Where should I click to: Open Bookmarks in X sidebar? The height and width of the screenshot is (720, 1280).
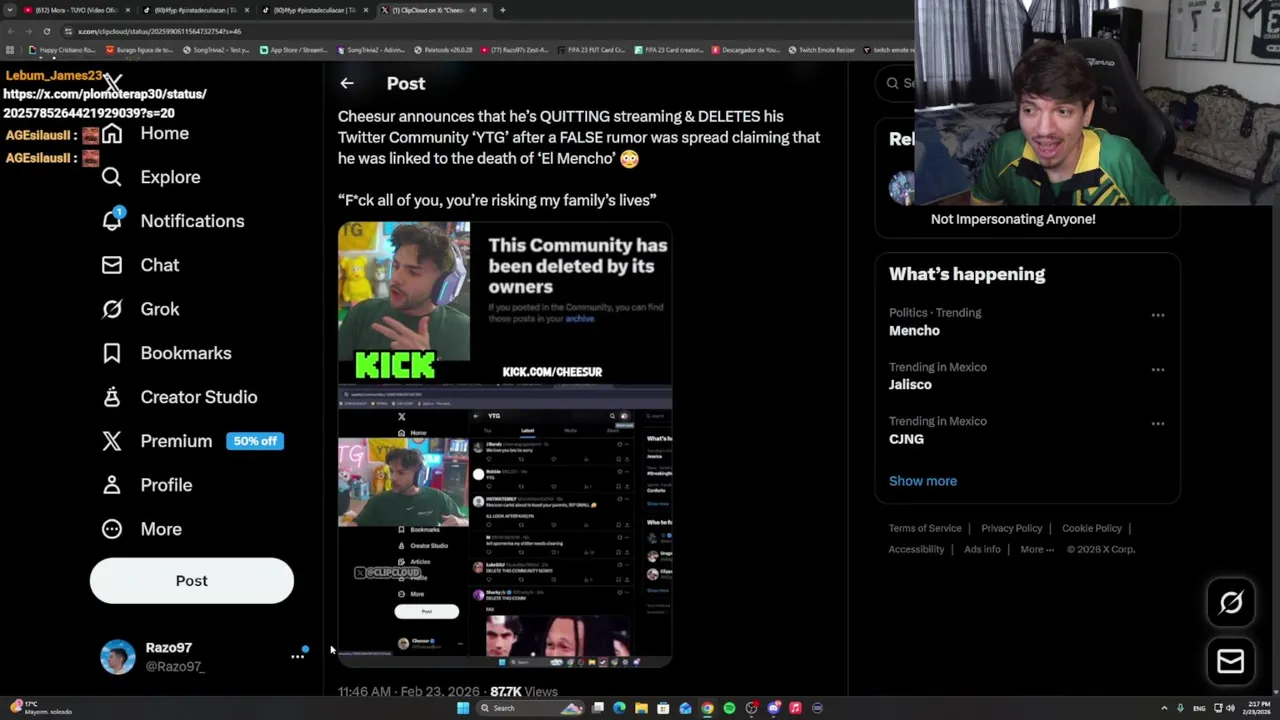pyautogui.click(x=166, y=353)
